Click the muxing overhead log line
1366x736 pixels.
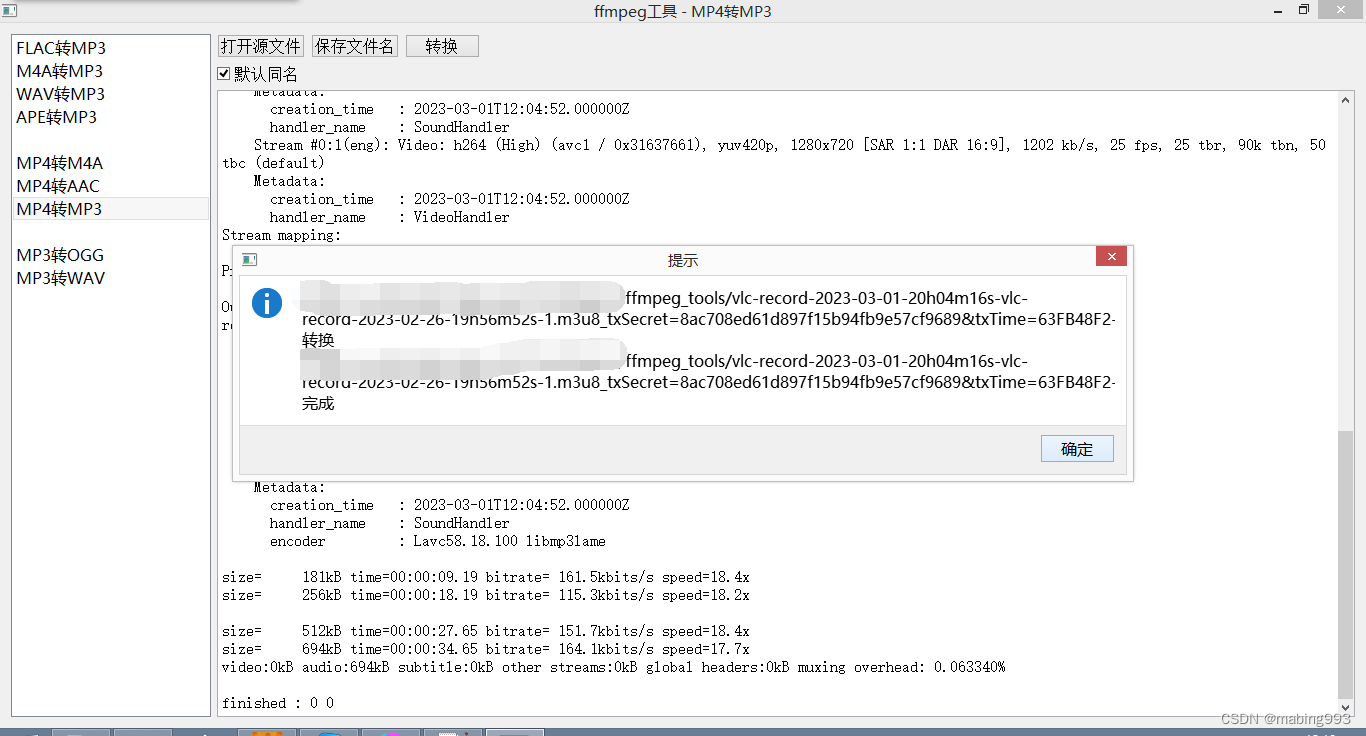613,667
